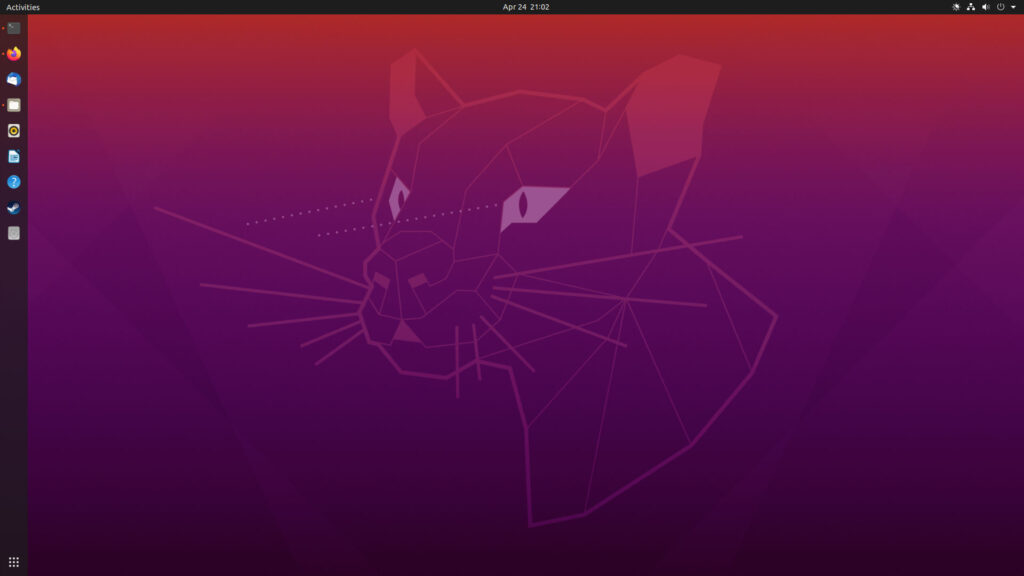Click the grey drive icon in dock
This screenshot has width=1024, height=576.
14,233
